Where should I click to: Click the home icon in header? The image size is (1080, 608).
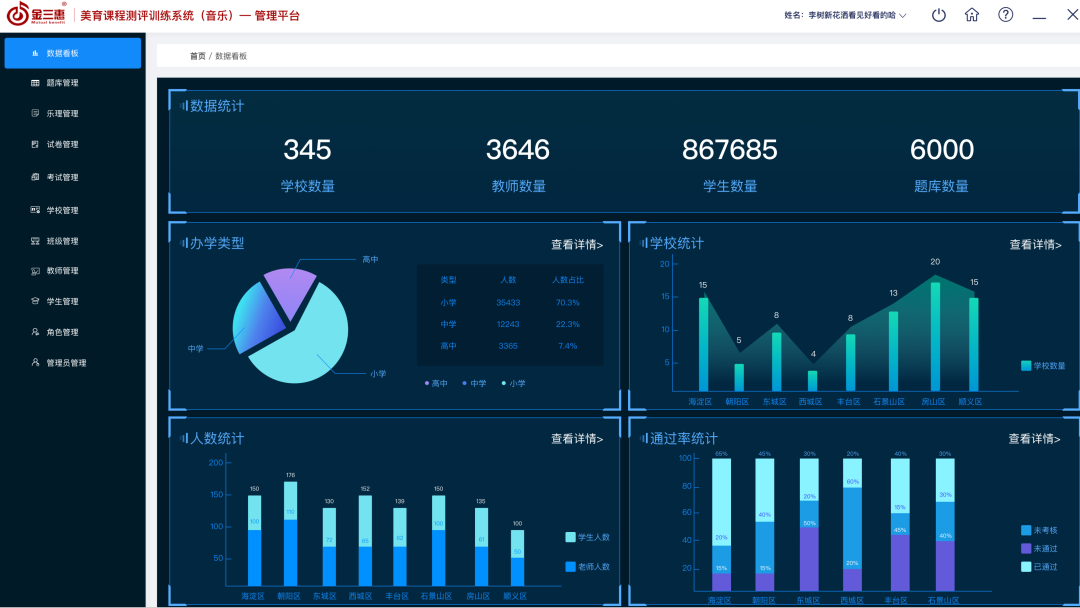[972, 15]
